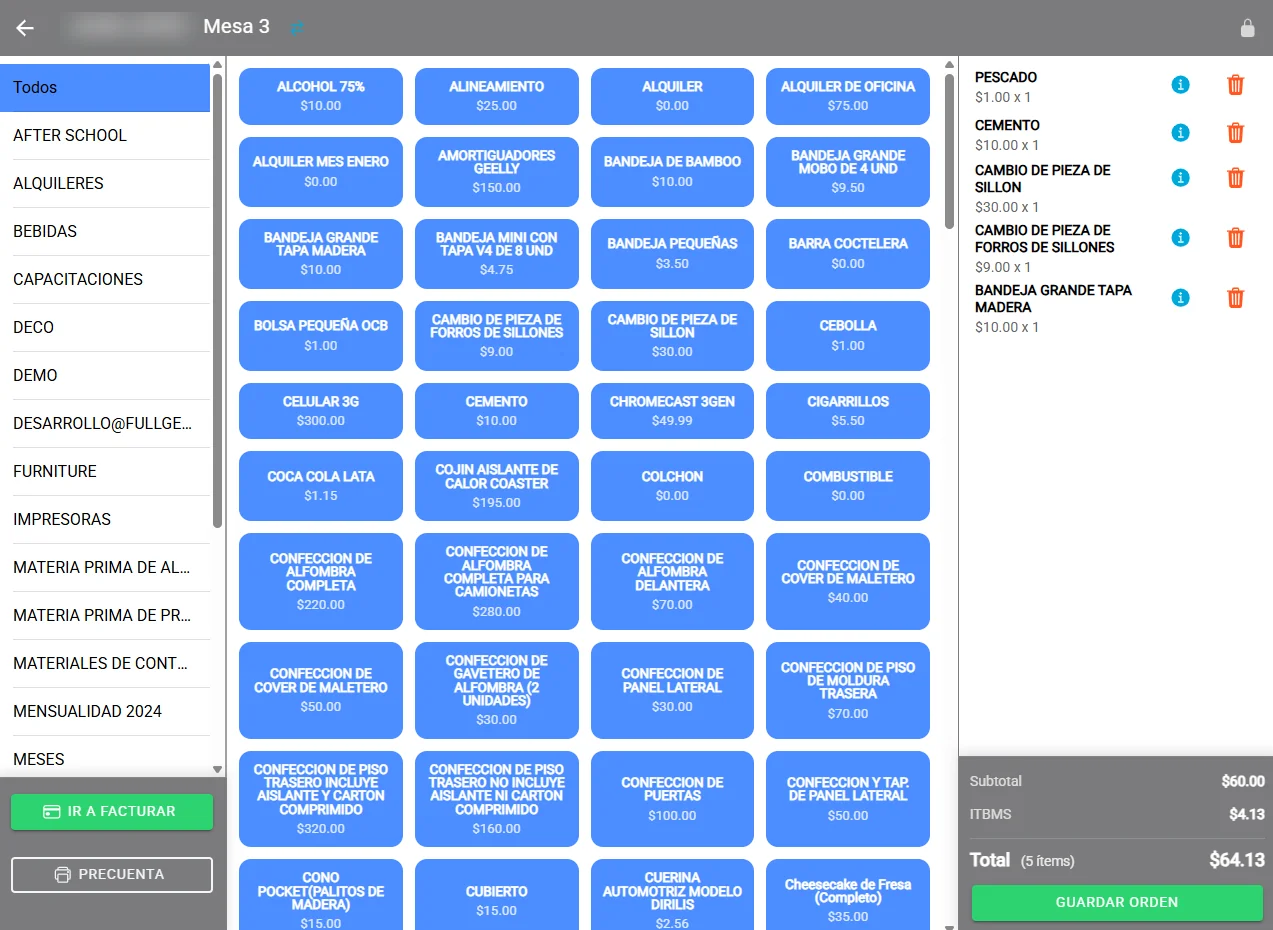Open the AFTER SCHOOL category

pos(105,135)
